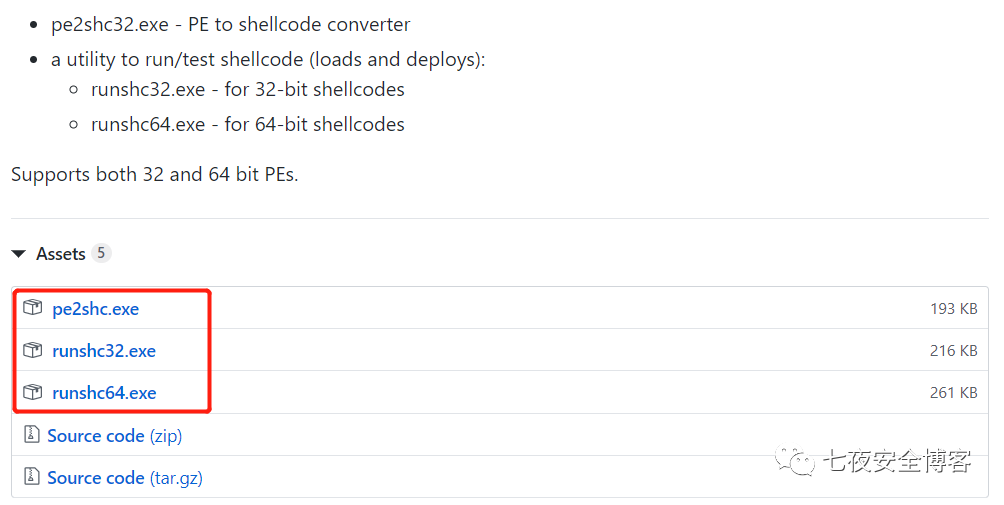Click the Assets heading label
1004x505 pixels.
(x=60, y=254)
